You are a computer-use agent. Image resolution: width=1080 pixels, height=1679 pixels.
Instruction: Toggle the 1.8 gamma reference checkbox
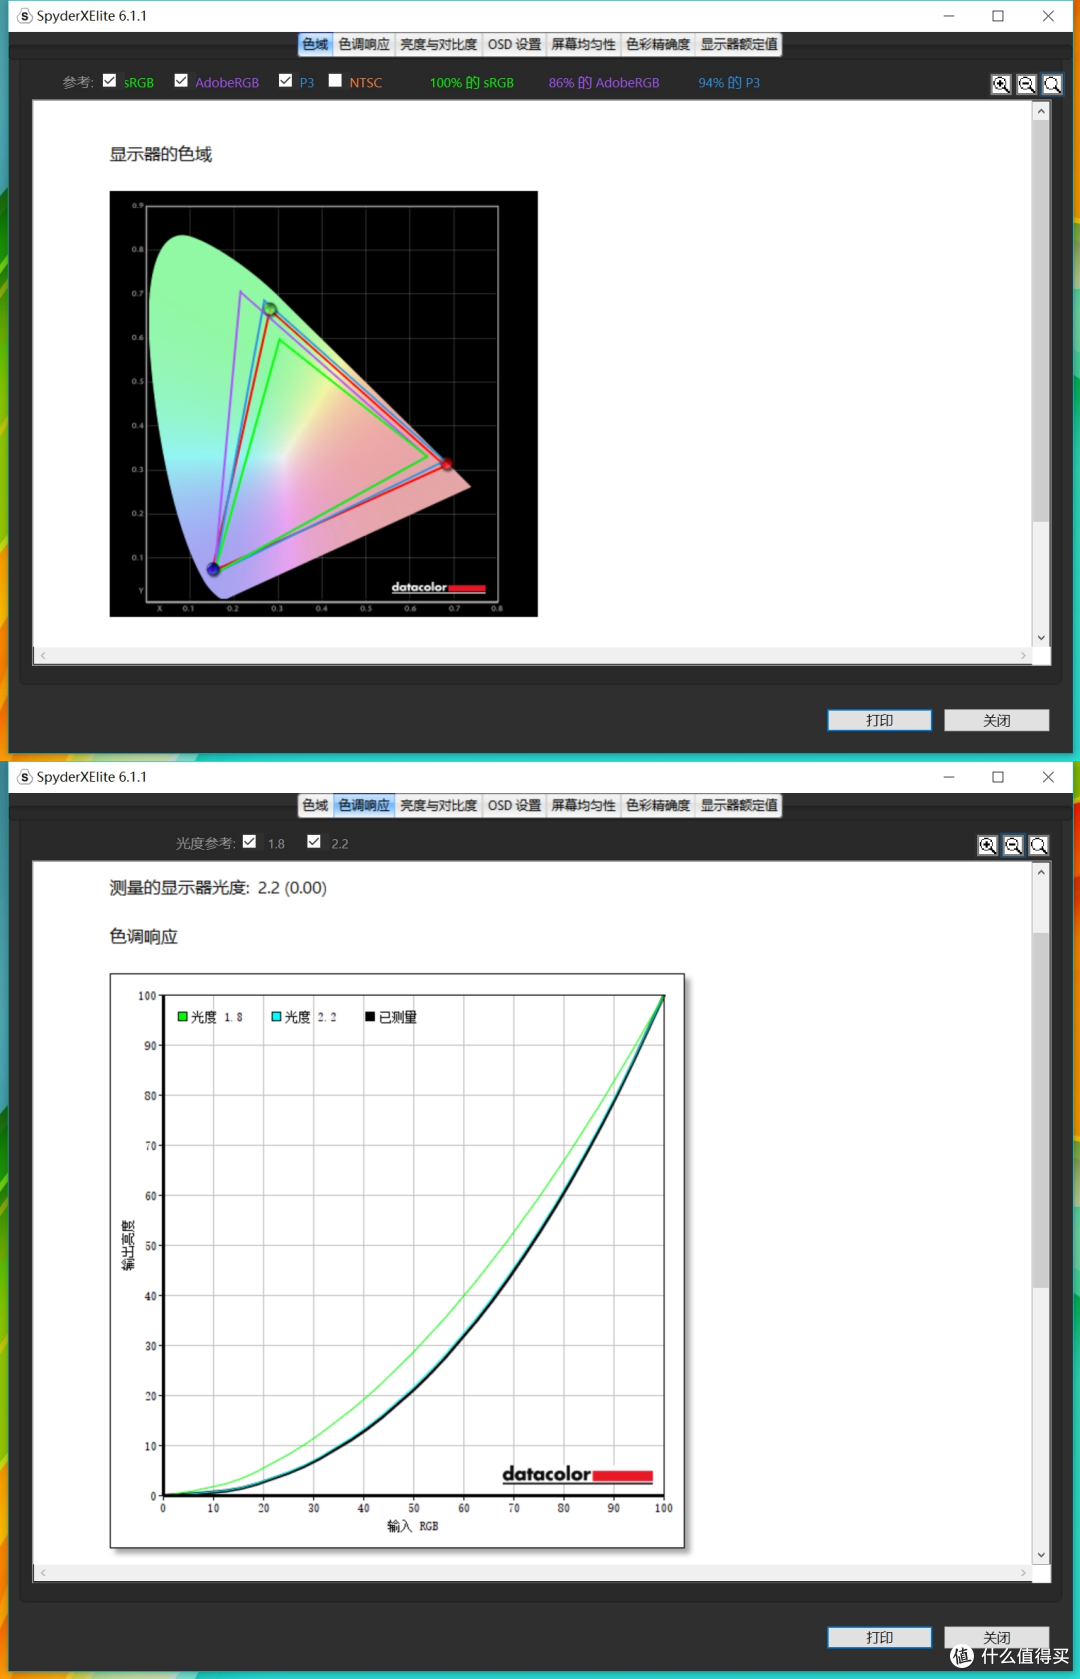pyautogui.click(x=250, y=842)
